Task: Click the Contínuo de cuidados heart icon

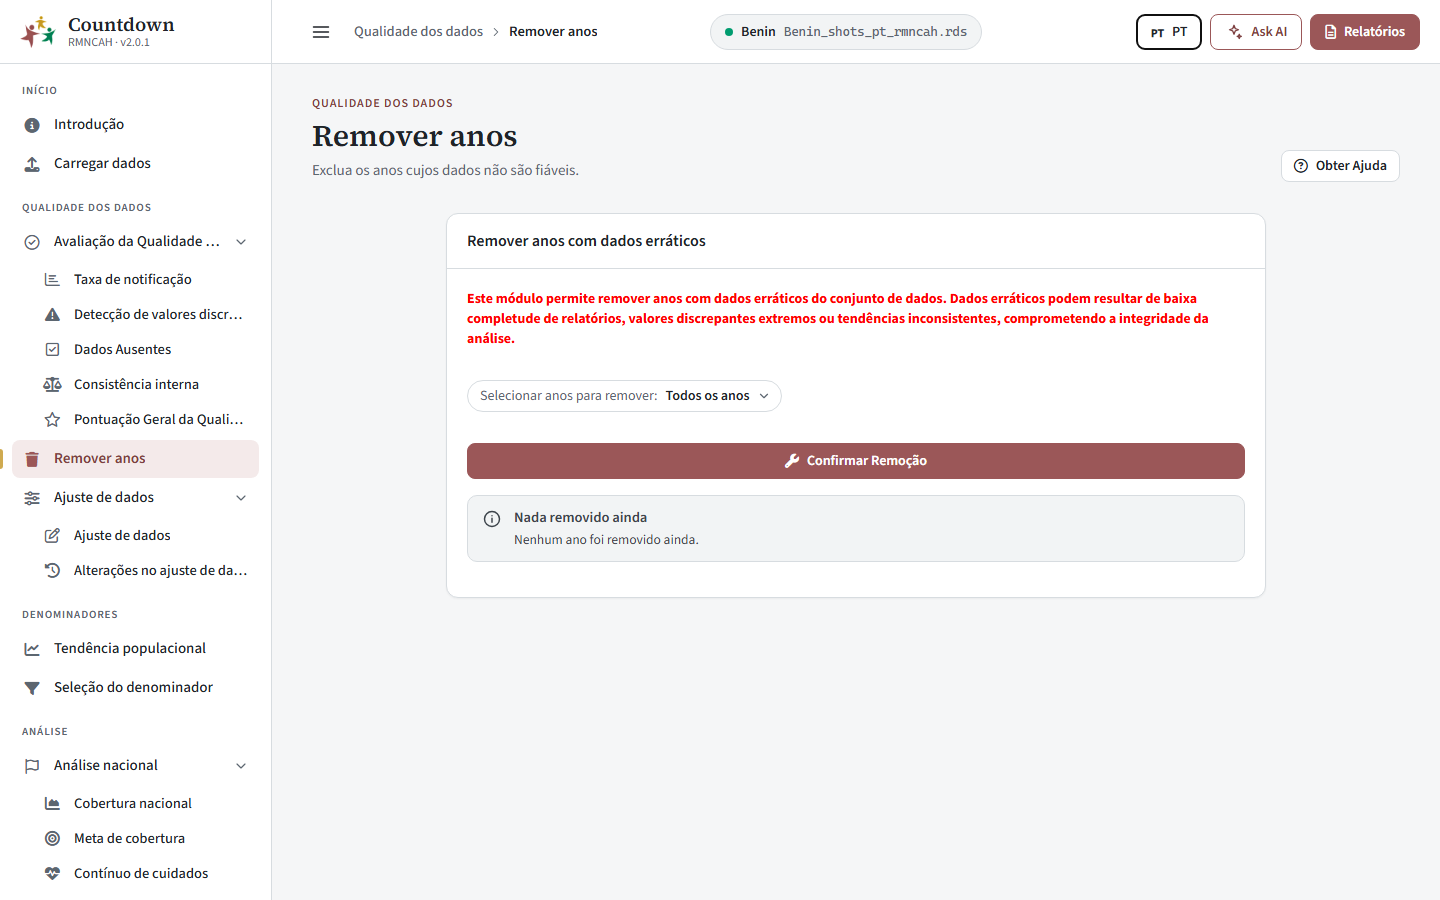Action: [x=52, y=874]
